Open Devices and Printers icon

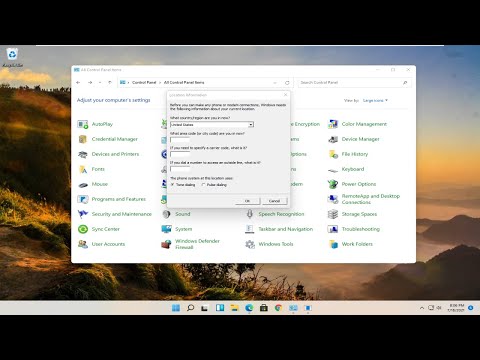coord(83,154)
